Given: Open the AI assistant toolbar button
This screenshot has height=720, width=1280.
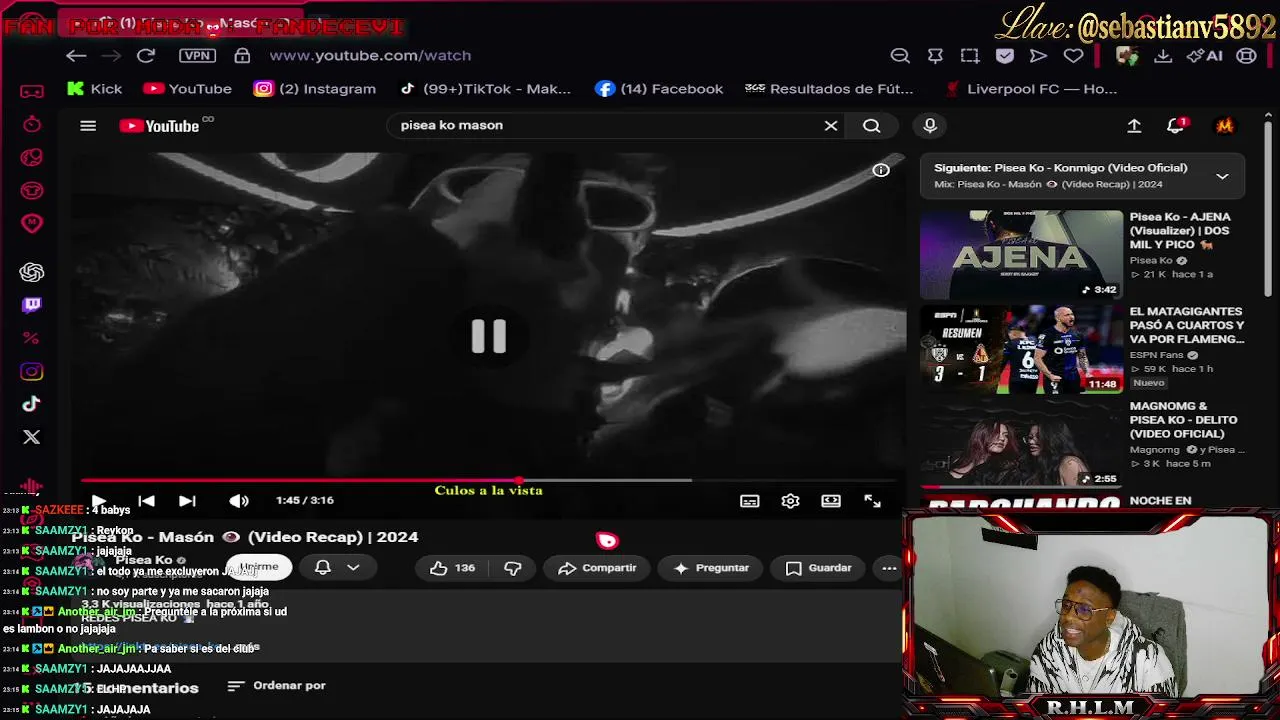Looking at the screenshot, I should pos(1204,56).
